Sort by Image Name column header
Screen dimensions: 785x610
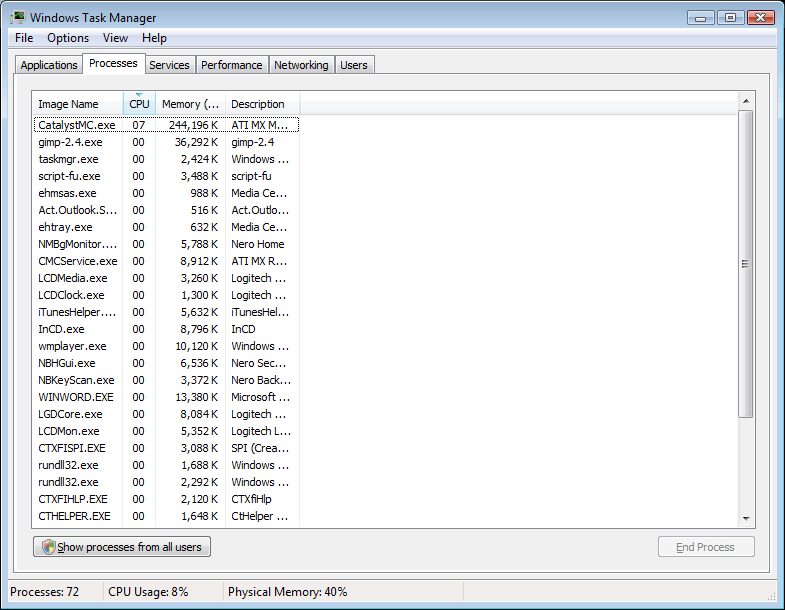[x=78, y=104]
